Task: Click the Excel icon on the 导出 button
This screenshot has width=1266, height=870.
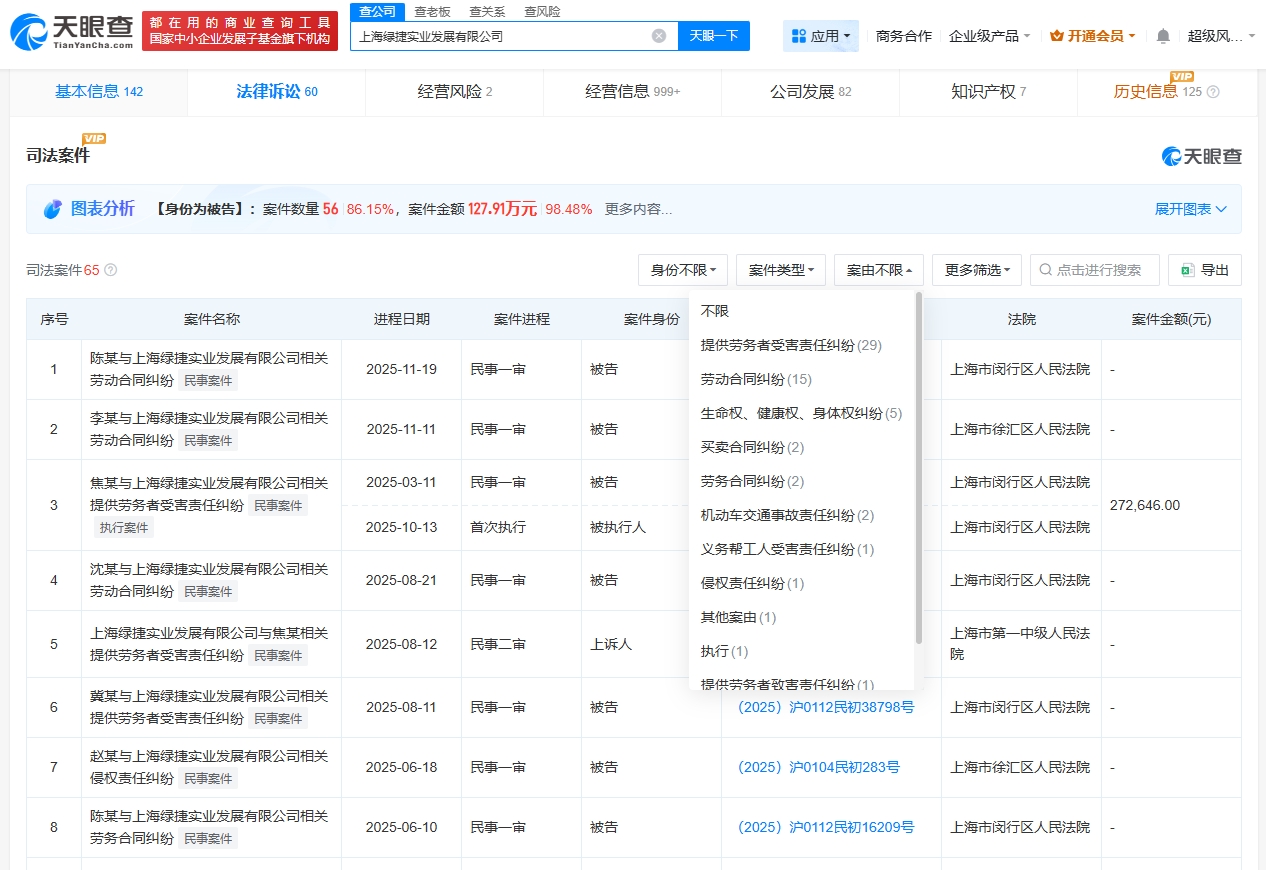Action: click(x=1187, y=270)
